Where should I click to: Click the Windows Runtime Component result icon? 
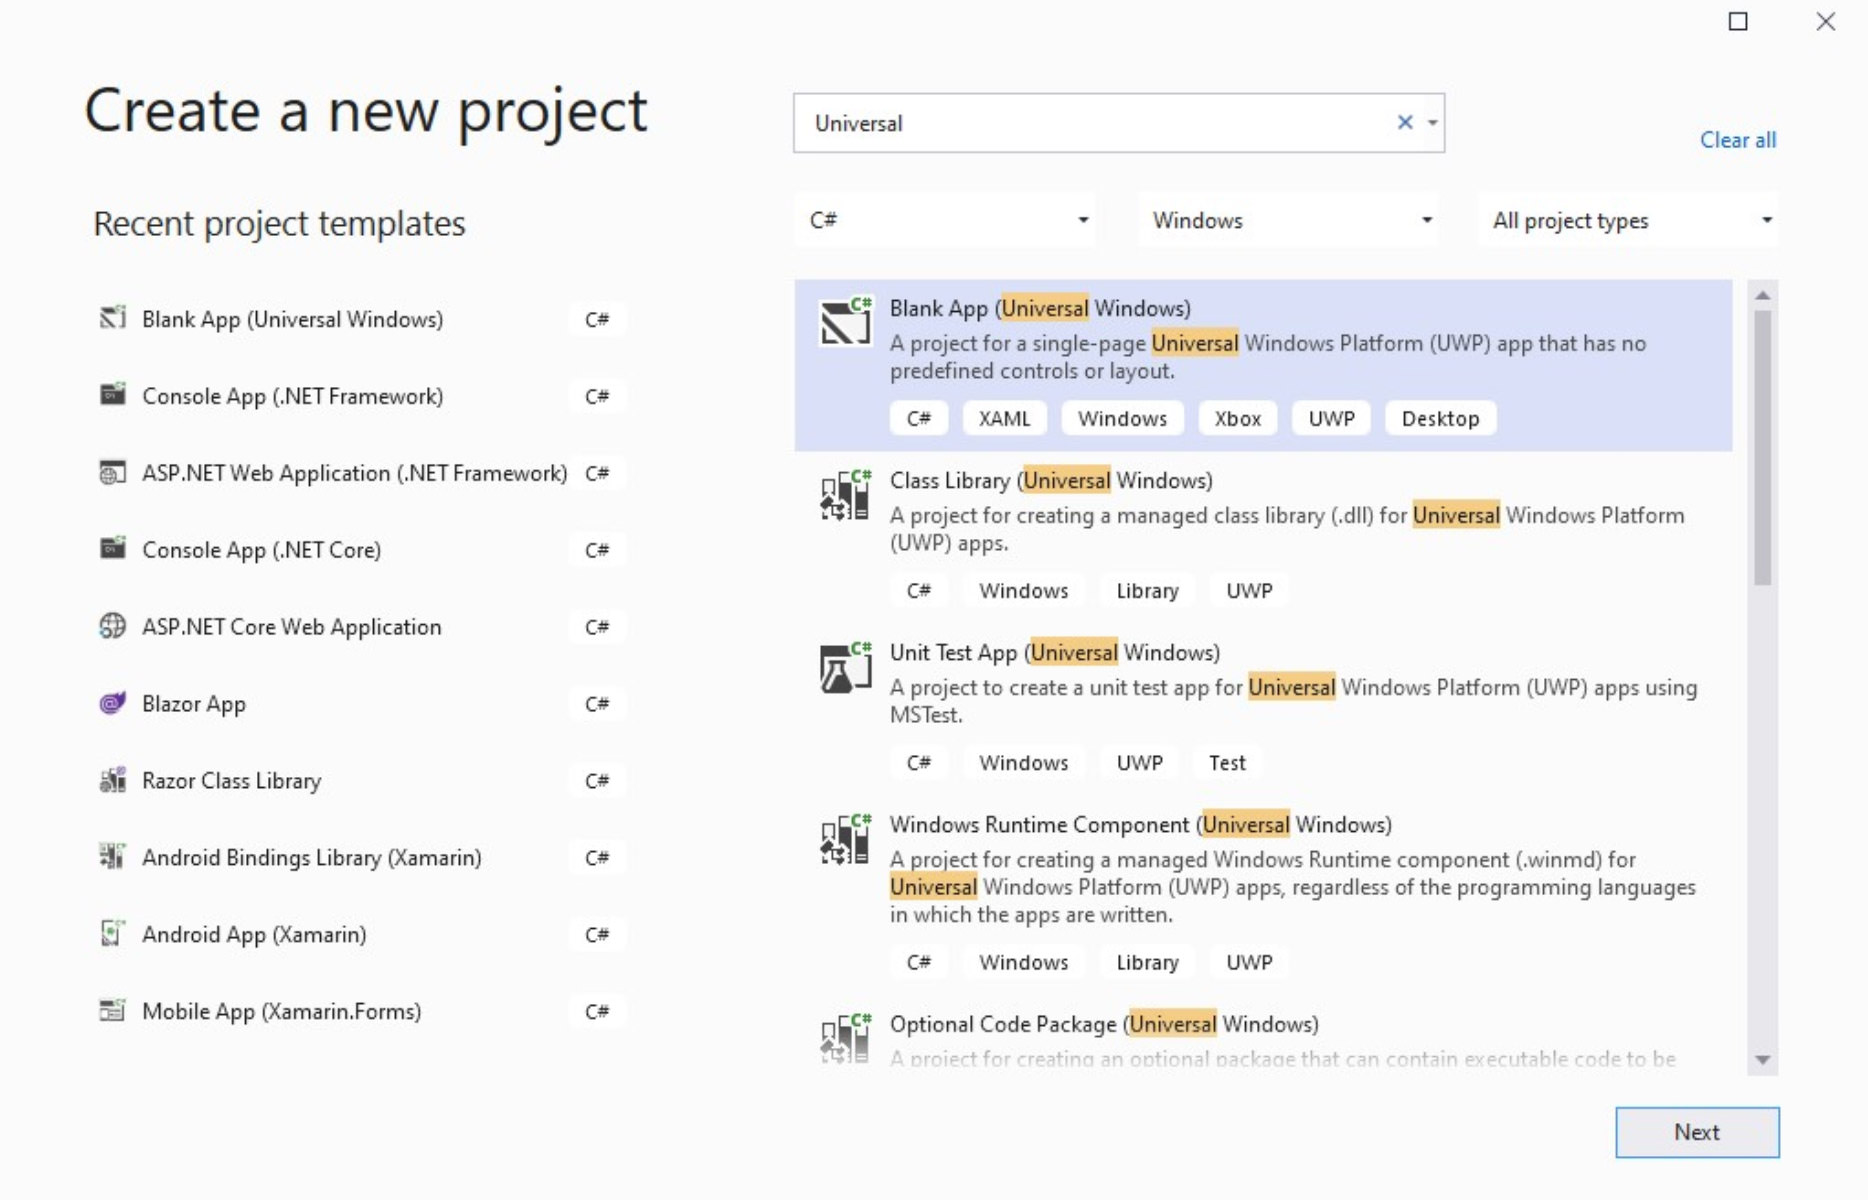point(845,839)
